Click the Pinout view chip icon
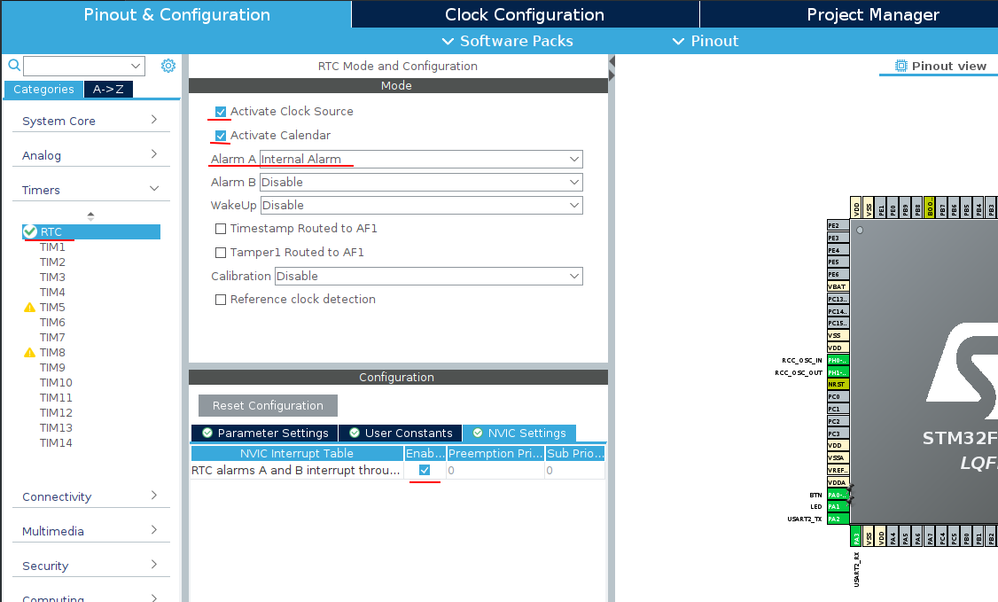This screenshot has height=602, width=998. pyautogui.click(x=901, y=66)
